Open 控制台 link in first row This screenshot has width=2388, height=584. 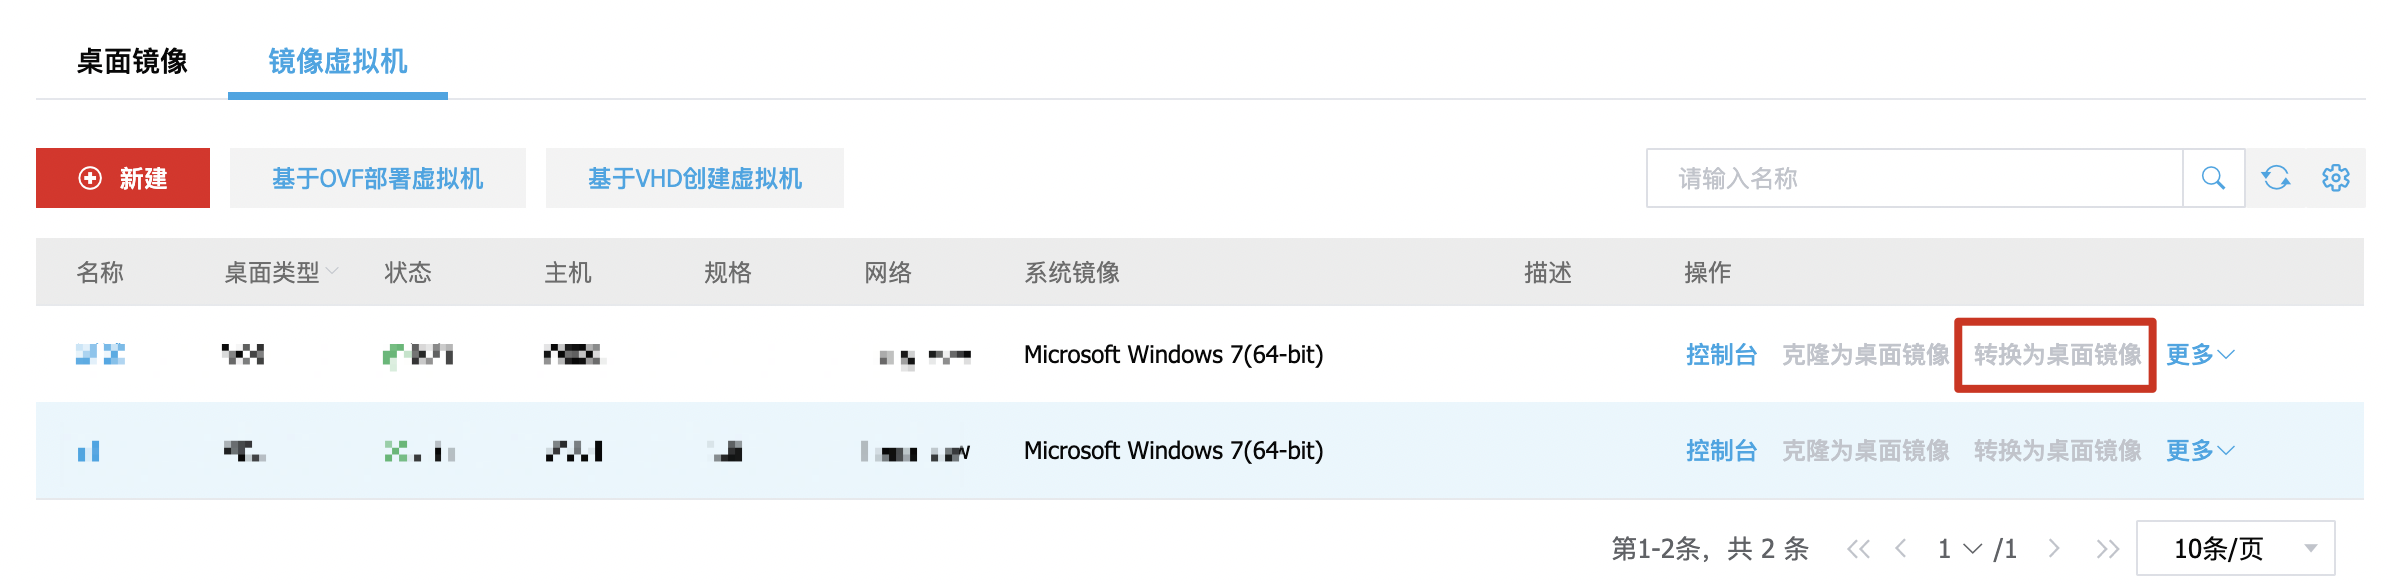coord(1721,355)
